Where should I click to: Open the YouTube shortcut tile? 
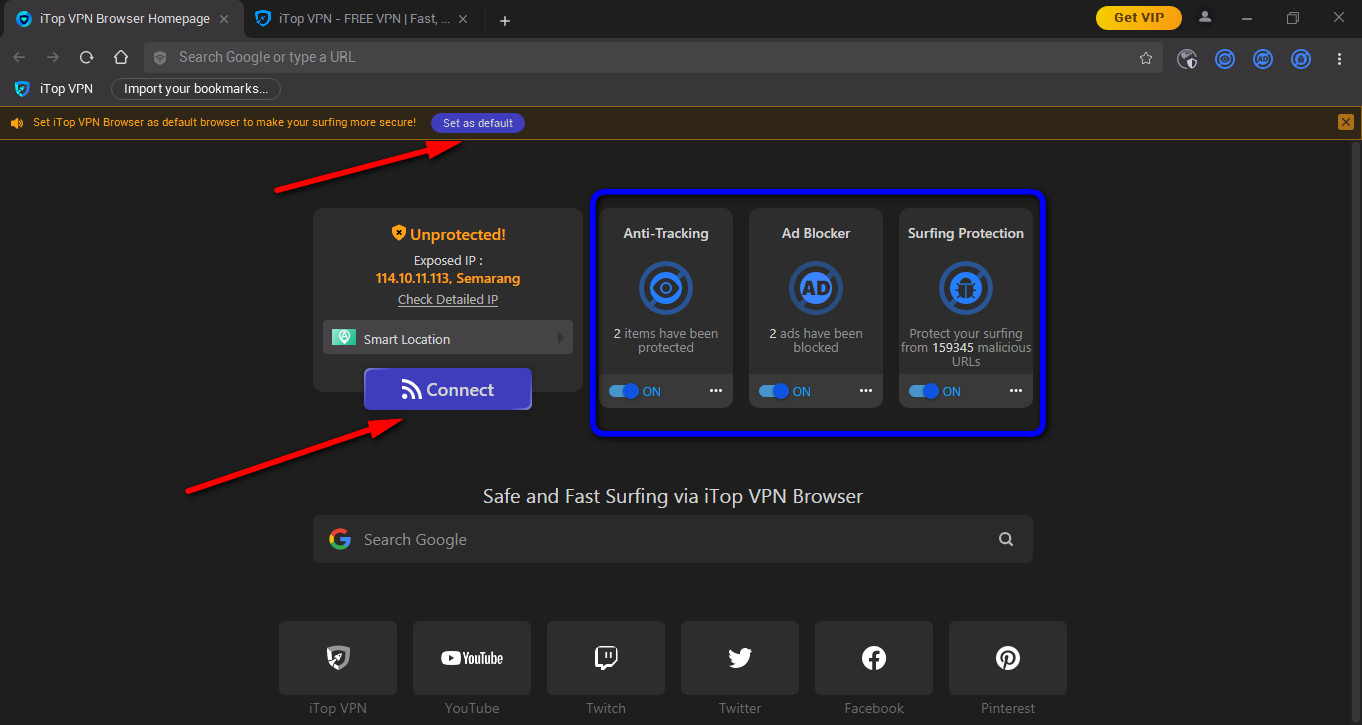point(472,658)
